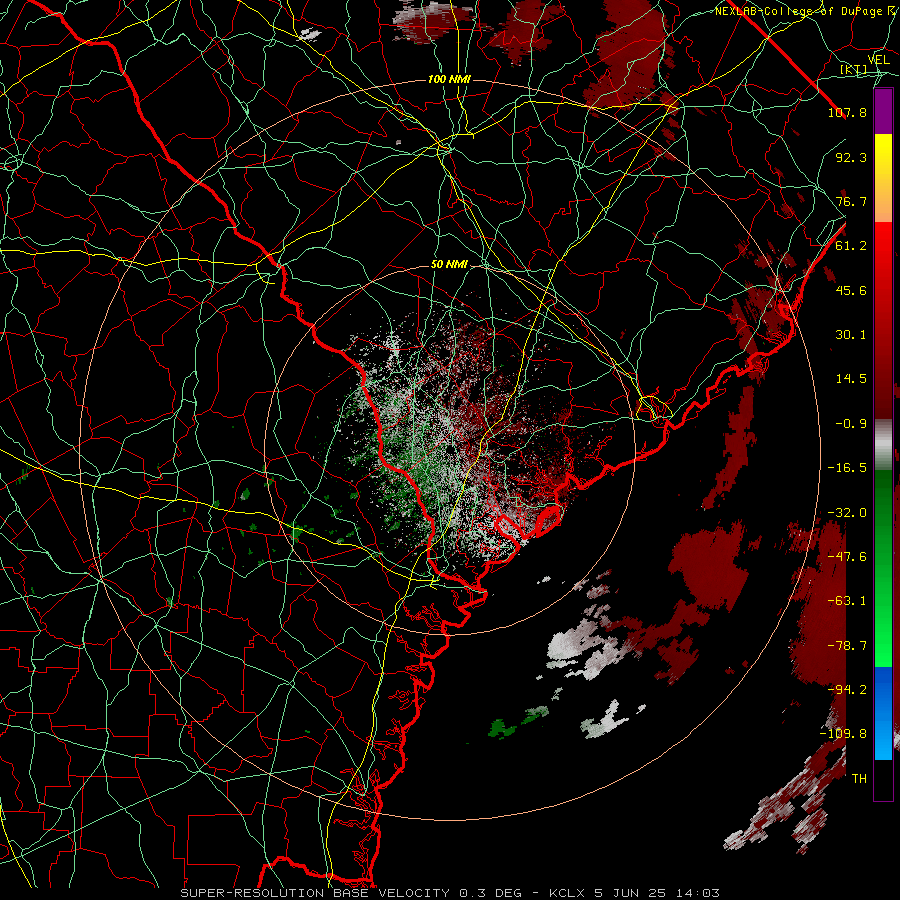The width and height of the screenshot is (900, 900).
Task: Click the 30.1 velocity scale label
Action: 851,335
